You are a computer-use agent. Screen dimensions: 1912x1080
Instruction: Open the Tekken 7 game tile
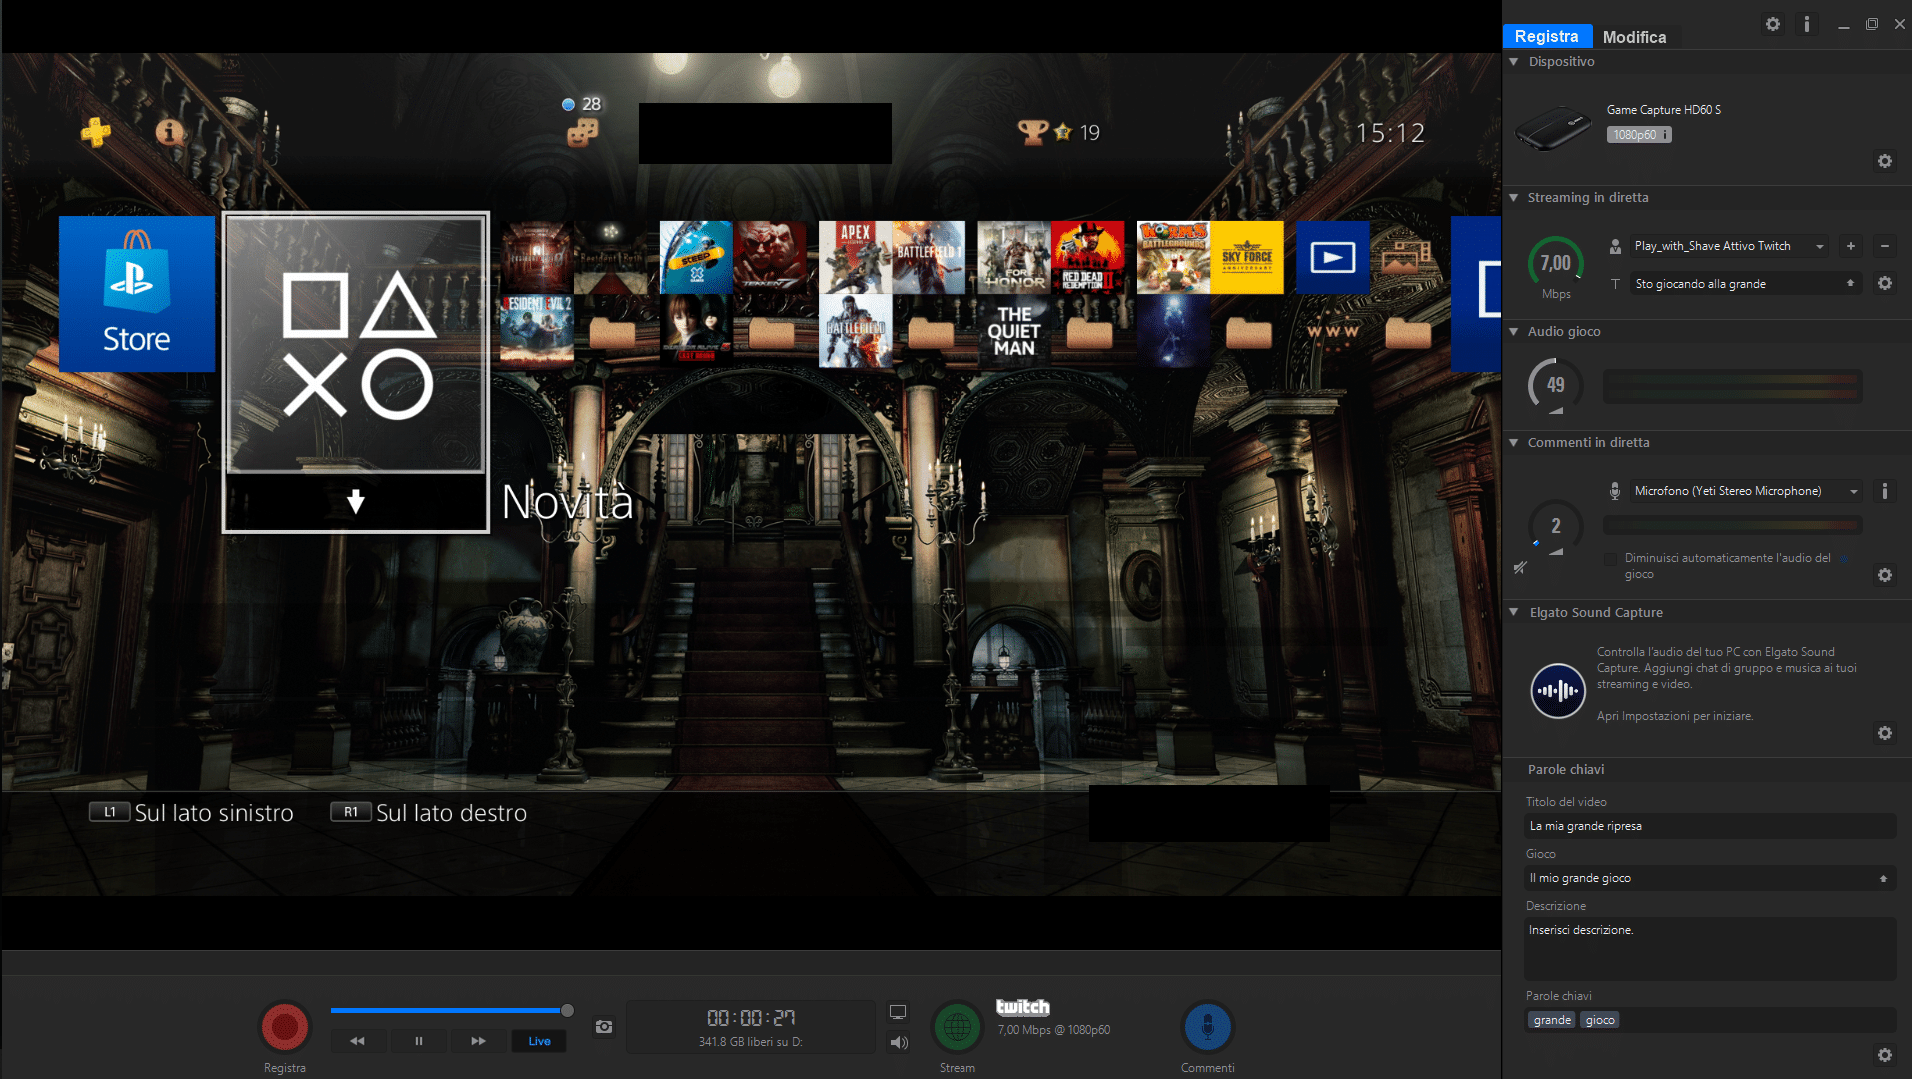(x=770, y=257)
